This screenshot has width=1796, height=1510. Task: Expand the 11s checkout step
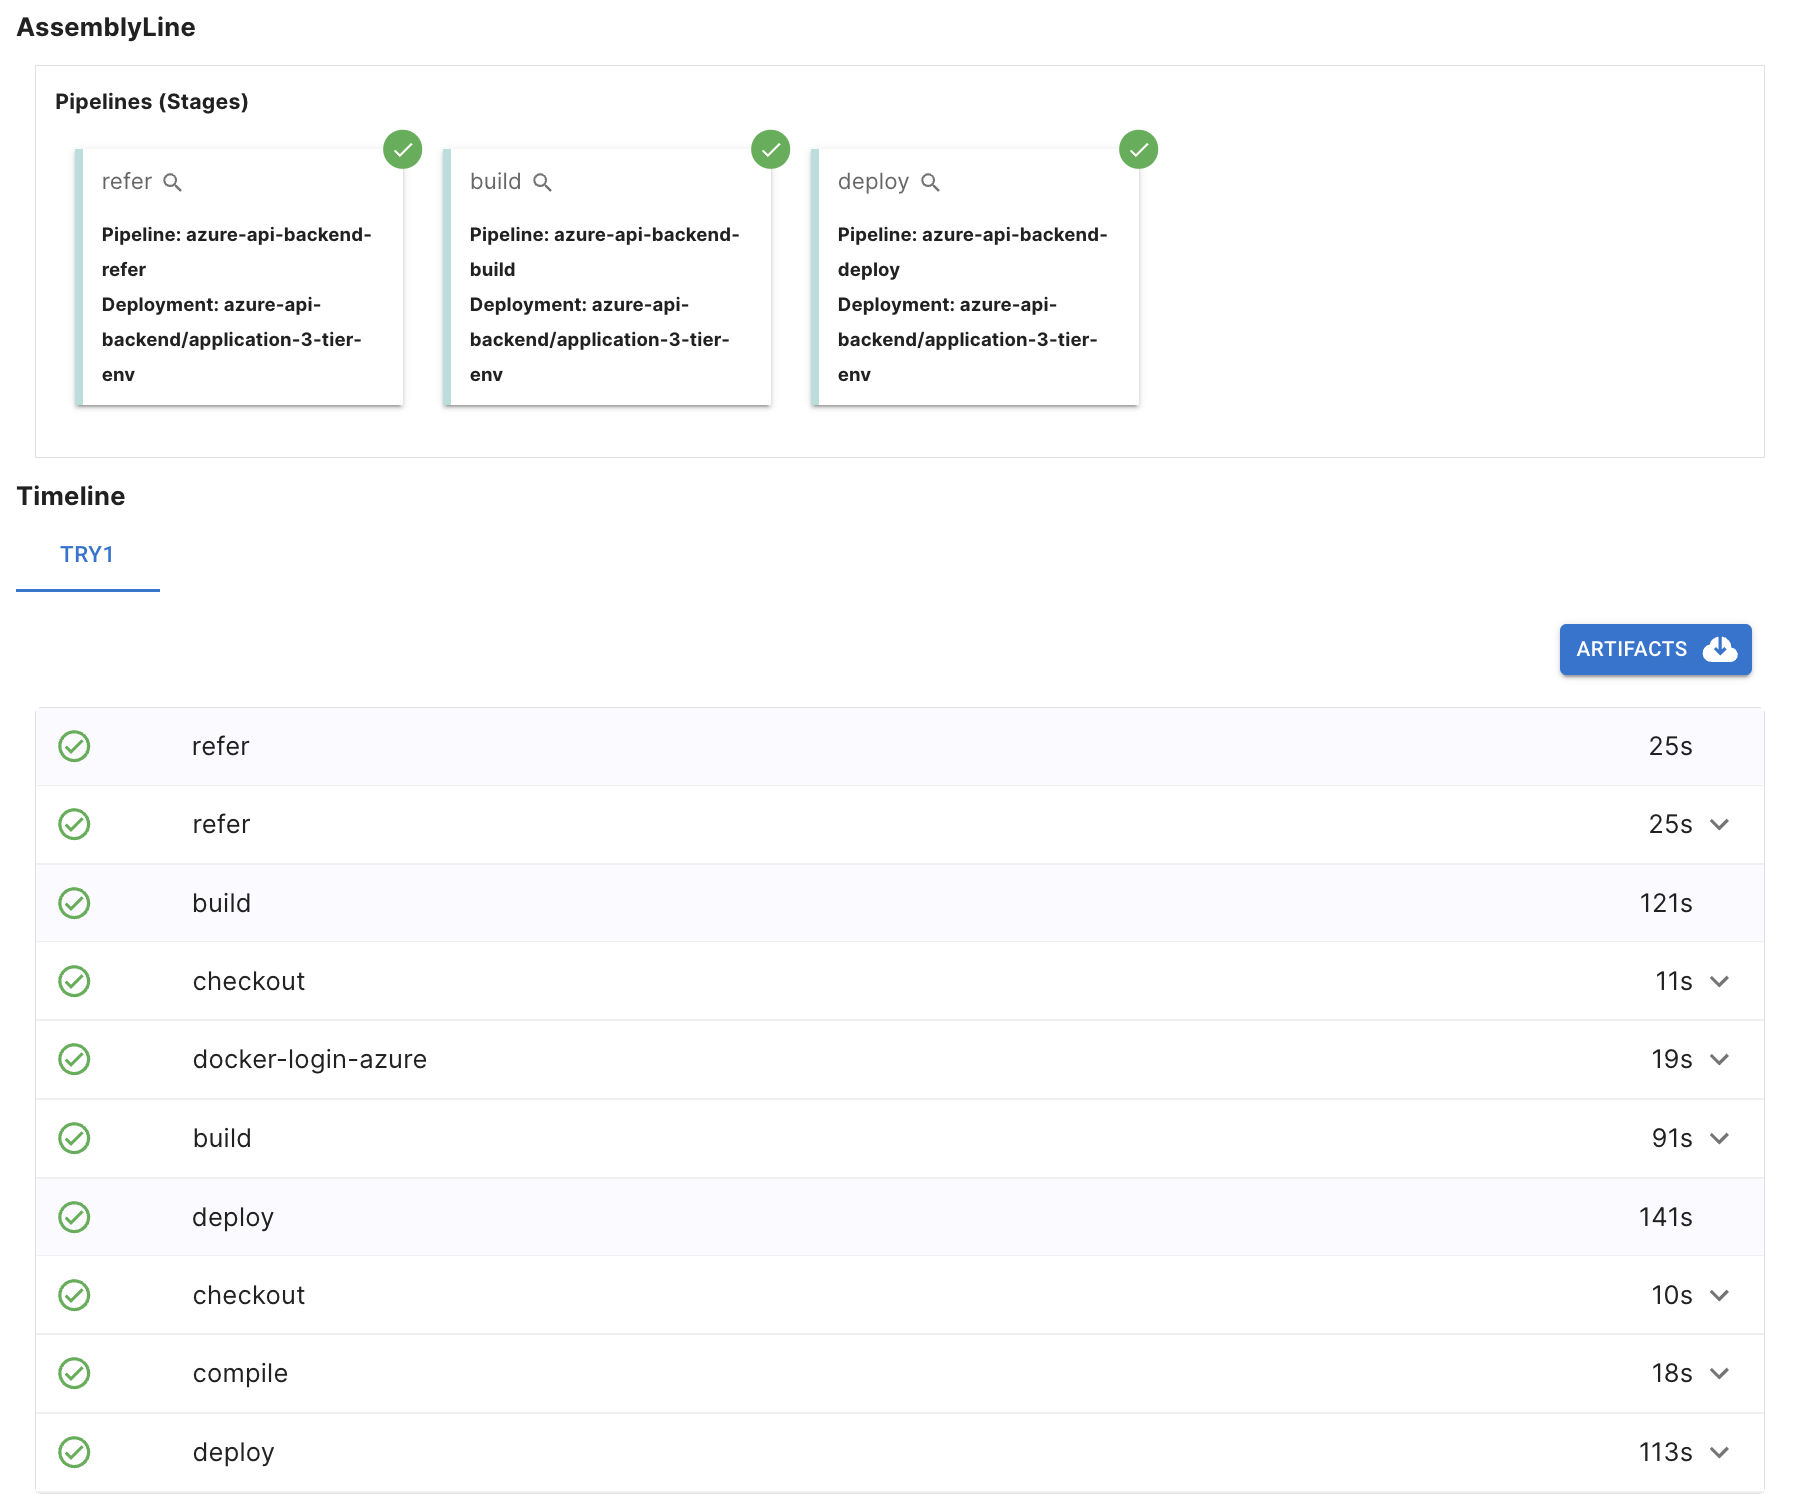point(1719,982)
